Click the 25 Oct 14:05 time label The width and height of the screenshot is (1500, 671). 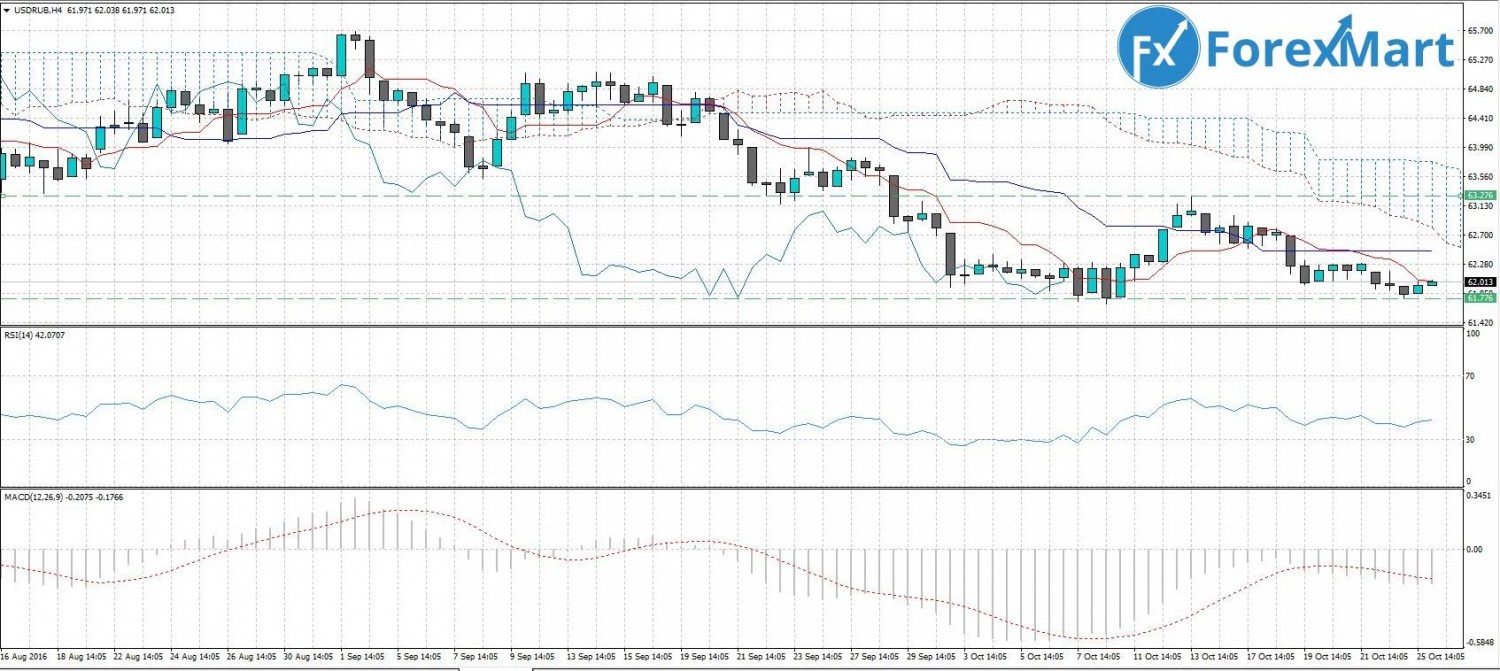[1438, 657]
